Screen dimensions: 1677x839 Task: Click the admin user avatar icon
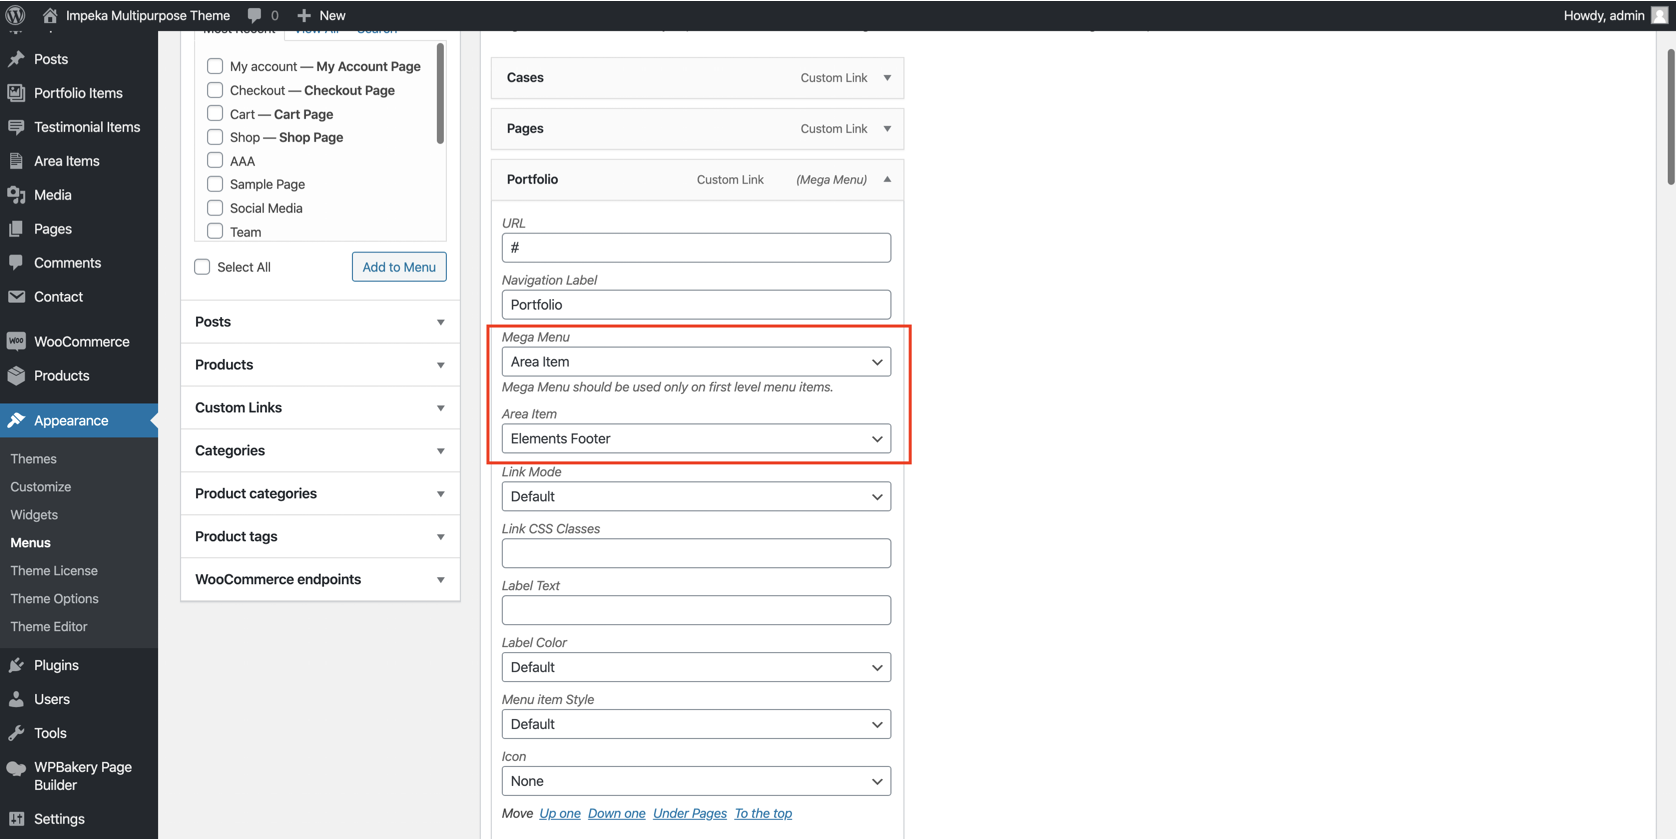1659,15
